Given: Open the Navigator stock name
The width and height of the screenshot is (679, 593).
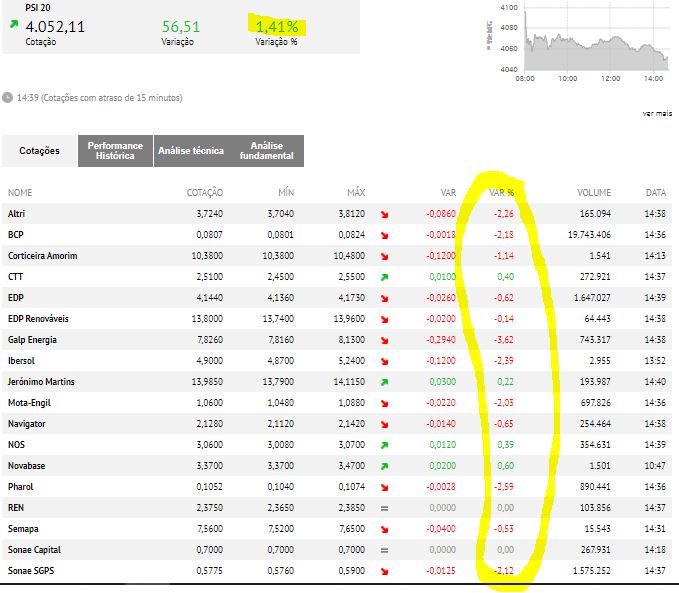Looking at the screenshot, I should [x=26, y=424].
